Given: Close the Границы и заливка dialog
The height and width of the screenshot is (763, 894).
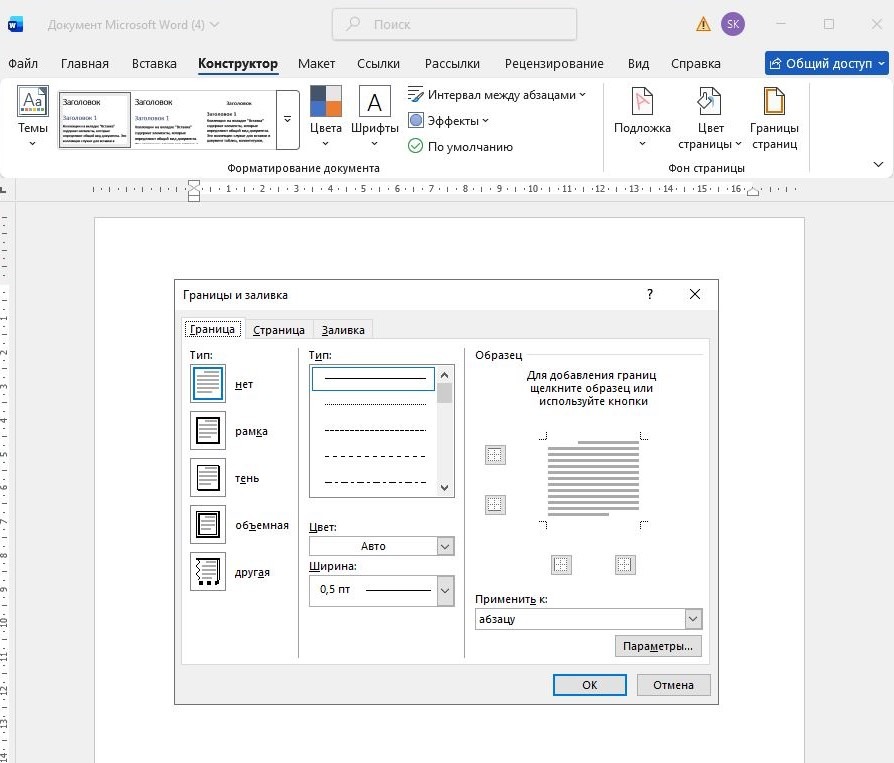Looking at the screenshot, I should [694, 294].
